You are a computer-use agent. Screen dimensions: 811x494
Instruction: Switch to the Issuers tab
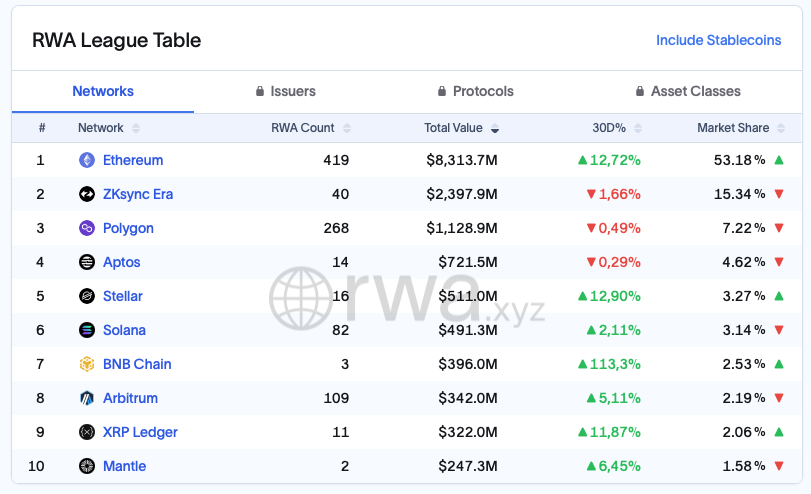[x=285, y=91]
